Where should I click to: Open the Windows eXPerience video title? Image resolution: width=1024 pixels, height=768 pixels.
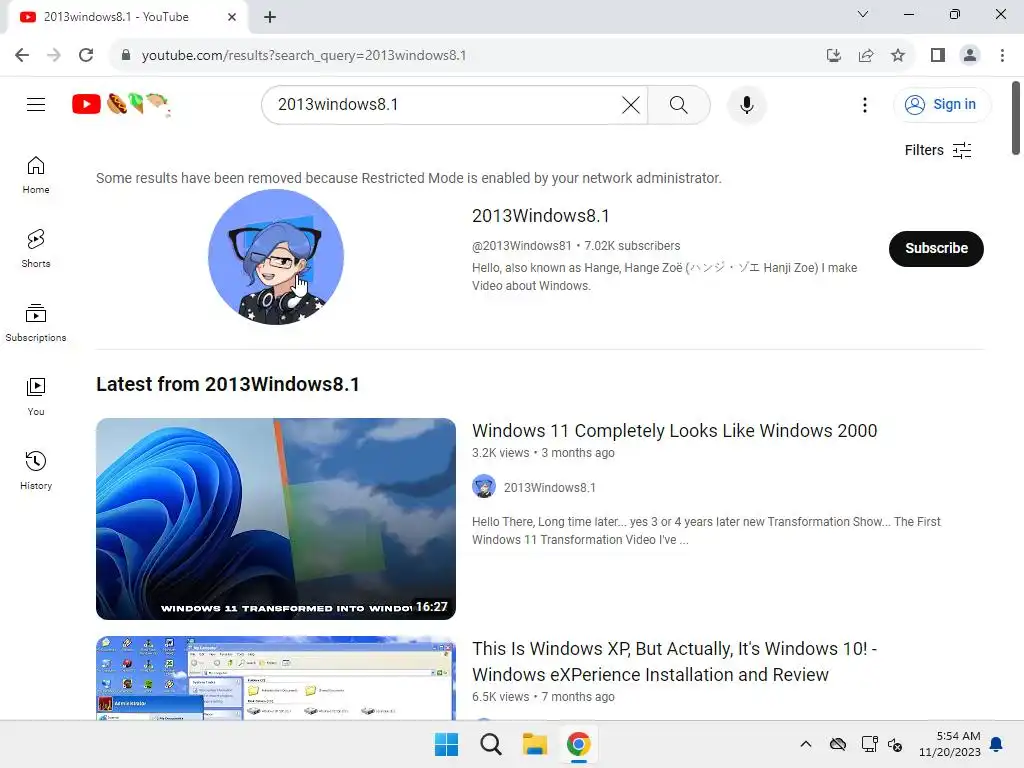(x=674, y=662)
